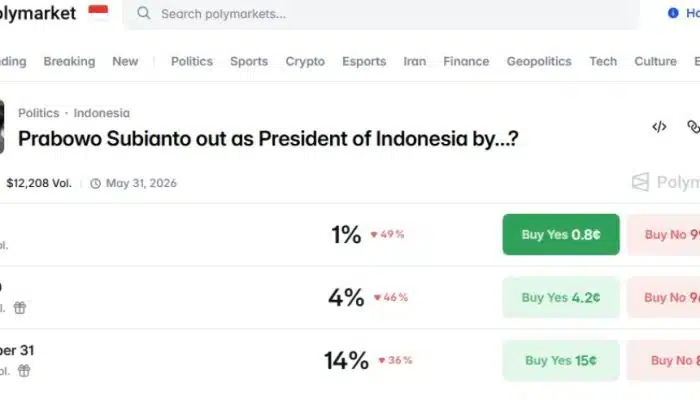Select the Breaking tab
Viewport: 700px width, 400px height.
(x=69, y=61)
